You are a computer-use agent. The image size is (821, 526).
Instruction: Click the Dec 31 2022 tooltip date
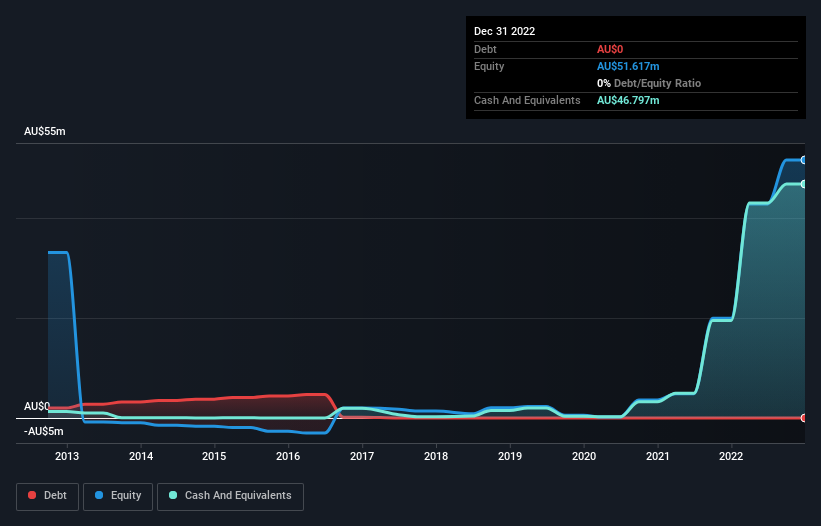(504, 31)
